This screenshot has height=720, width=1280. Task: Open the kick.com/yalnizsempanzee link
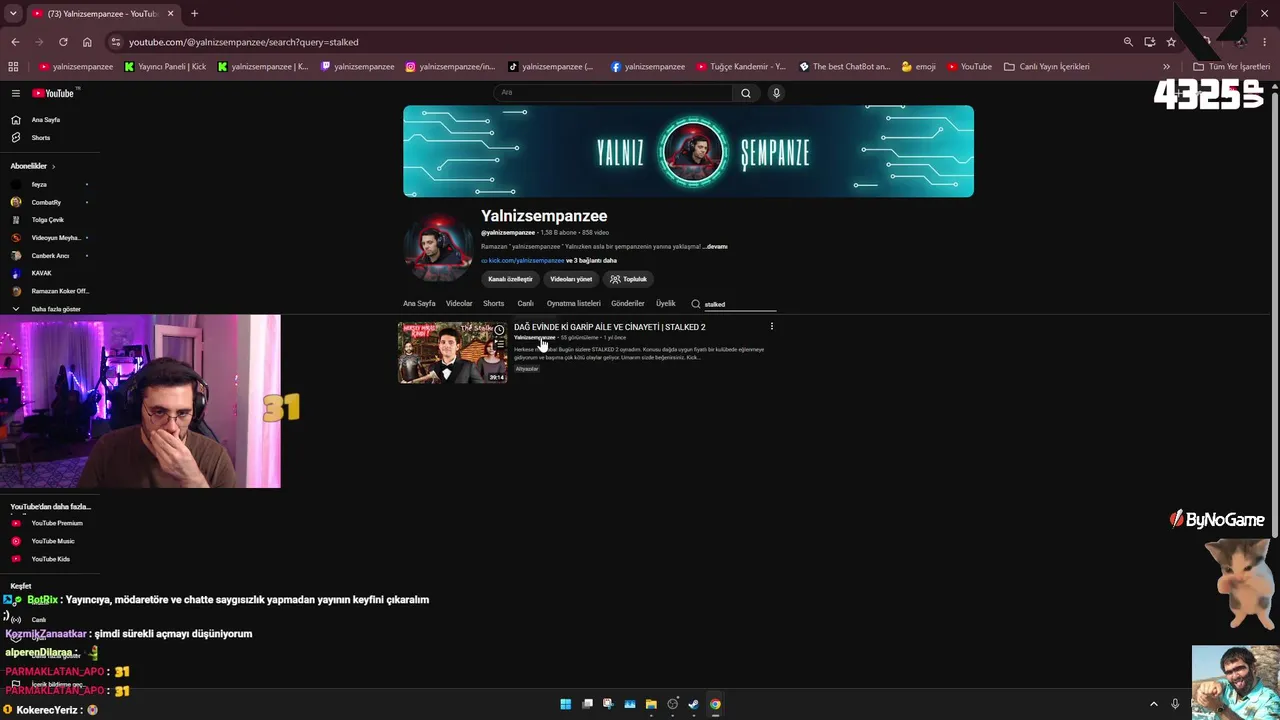[526, 261]
